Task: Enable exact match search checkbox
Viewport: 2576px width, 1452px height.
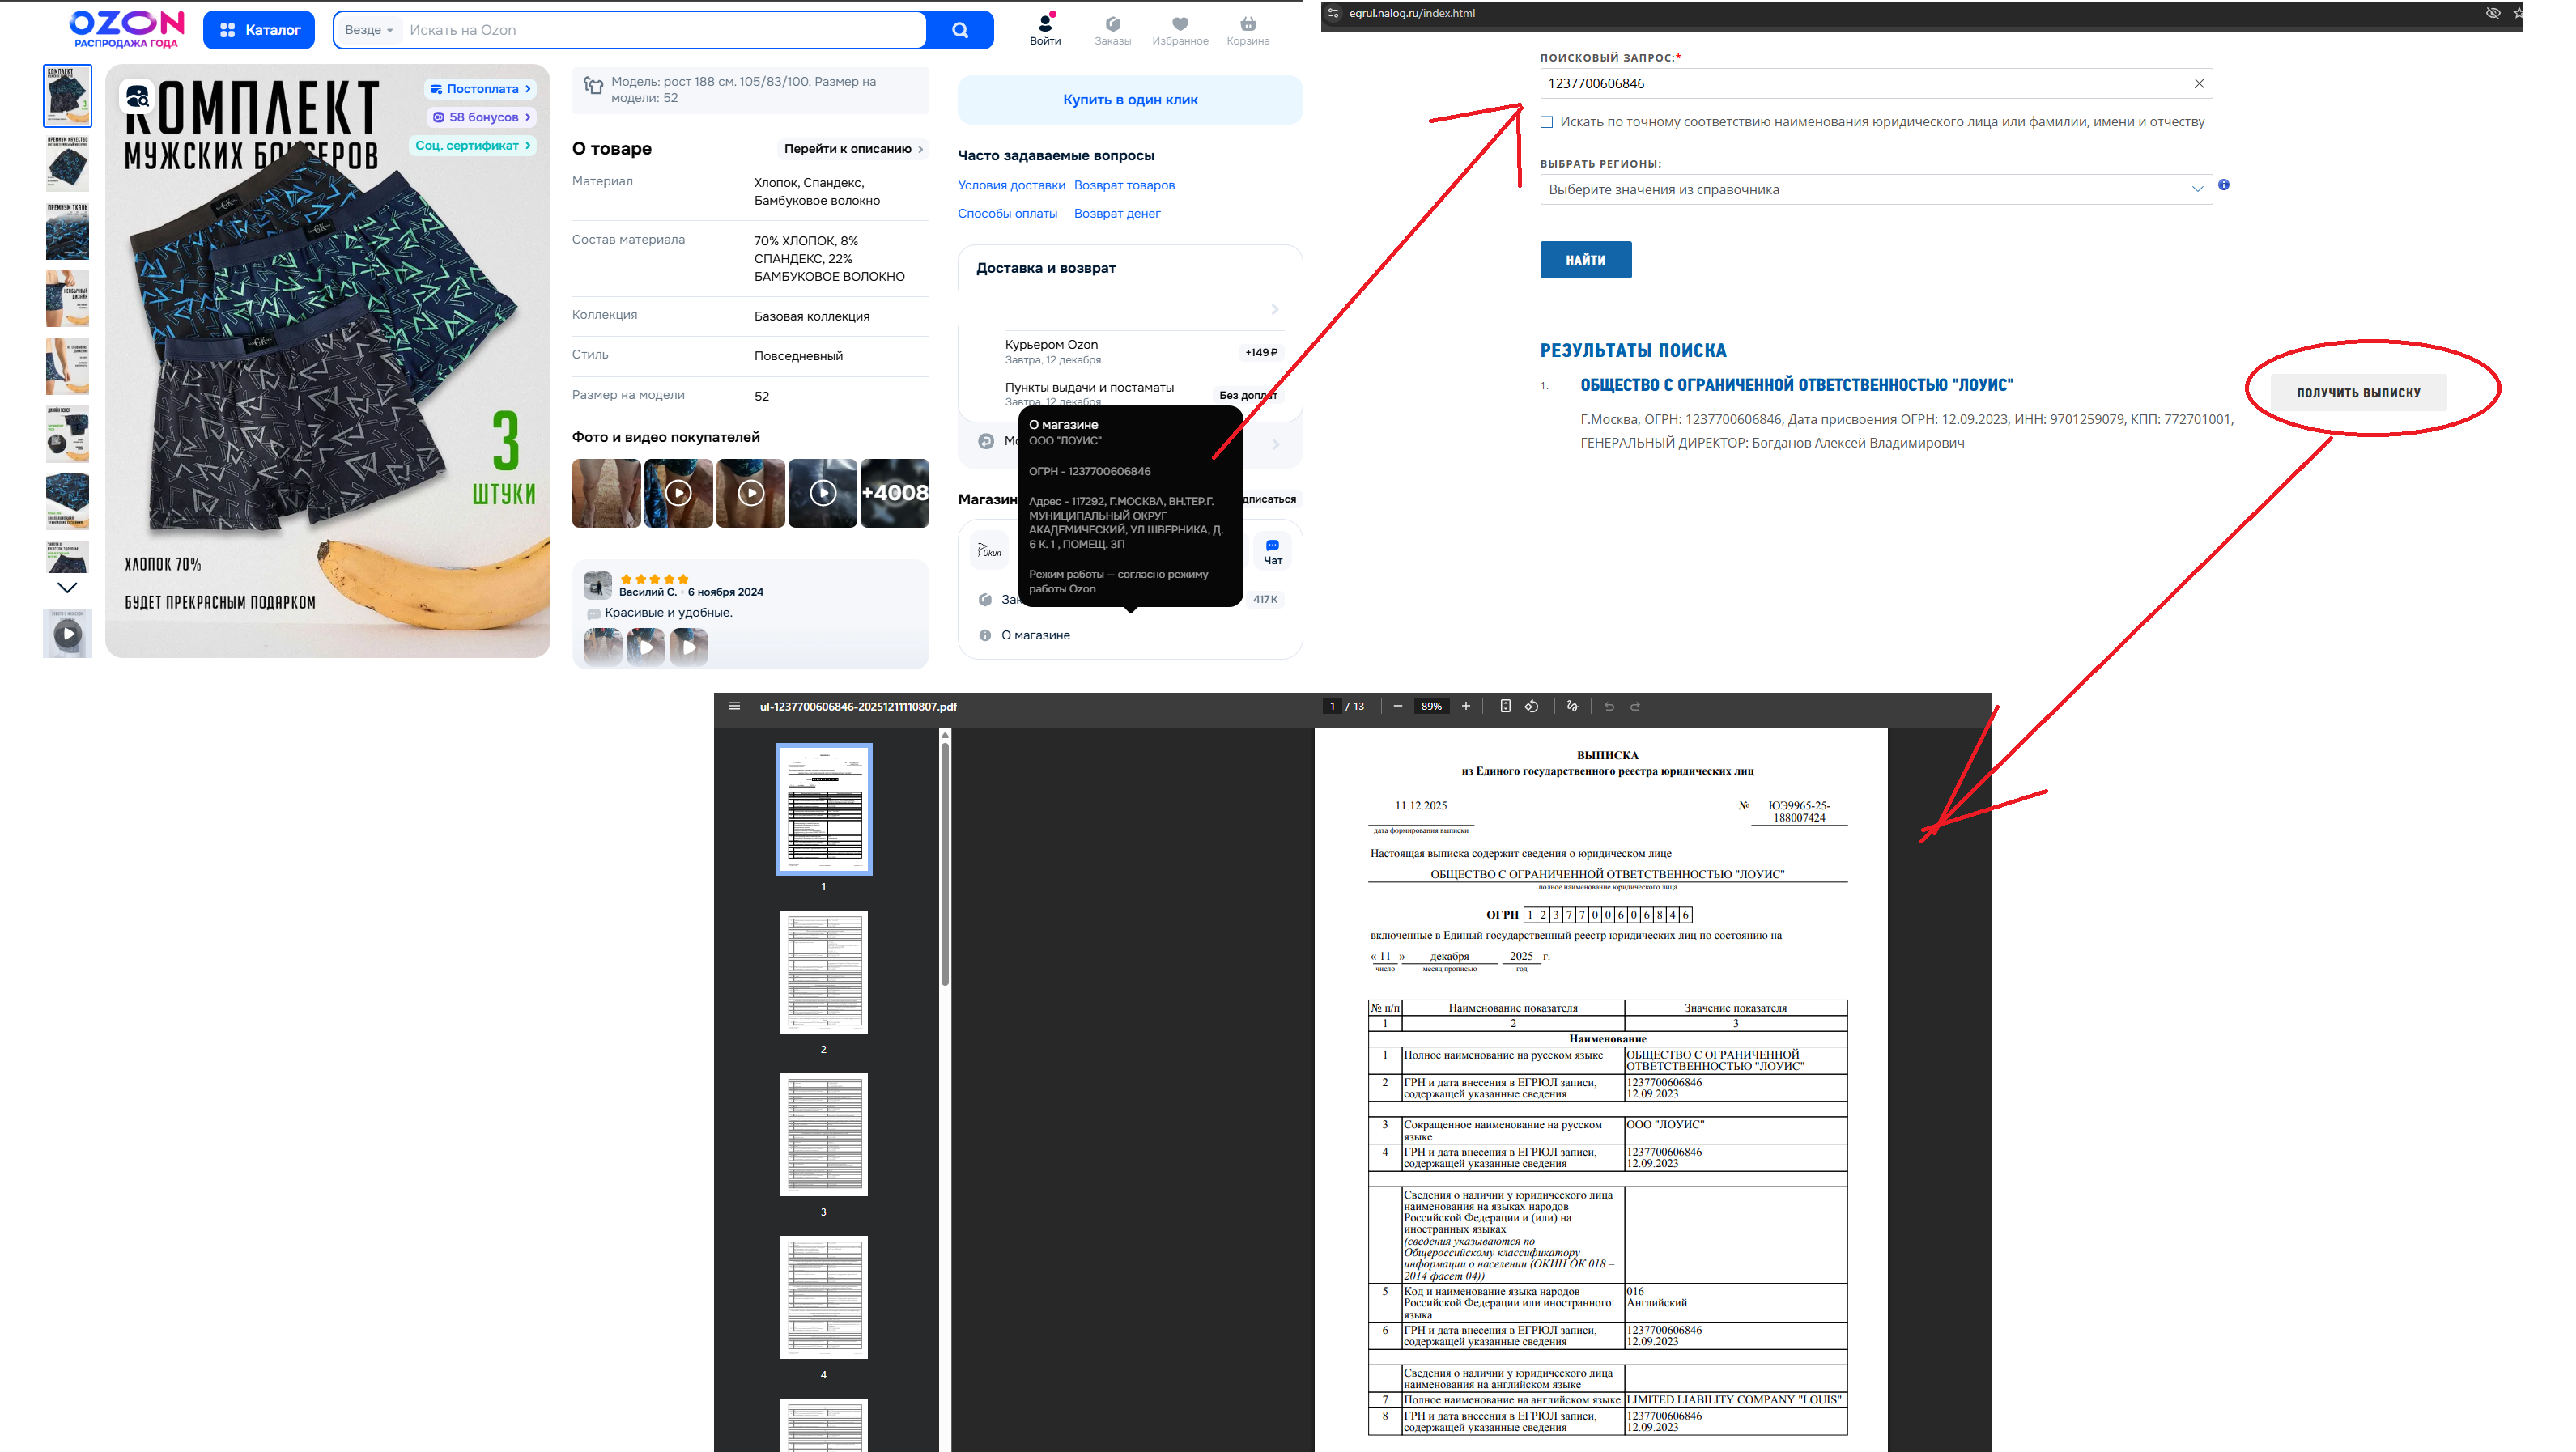Action: [1547, 122]
